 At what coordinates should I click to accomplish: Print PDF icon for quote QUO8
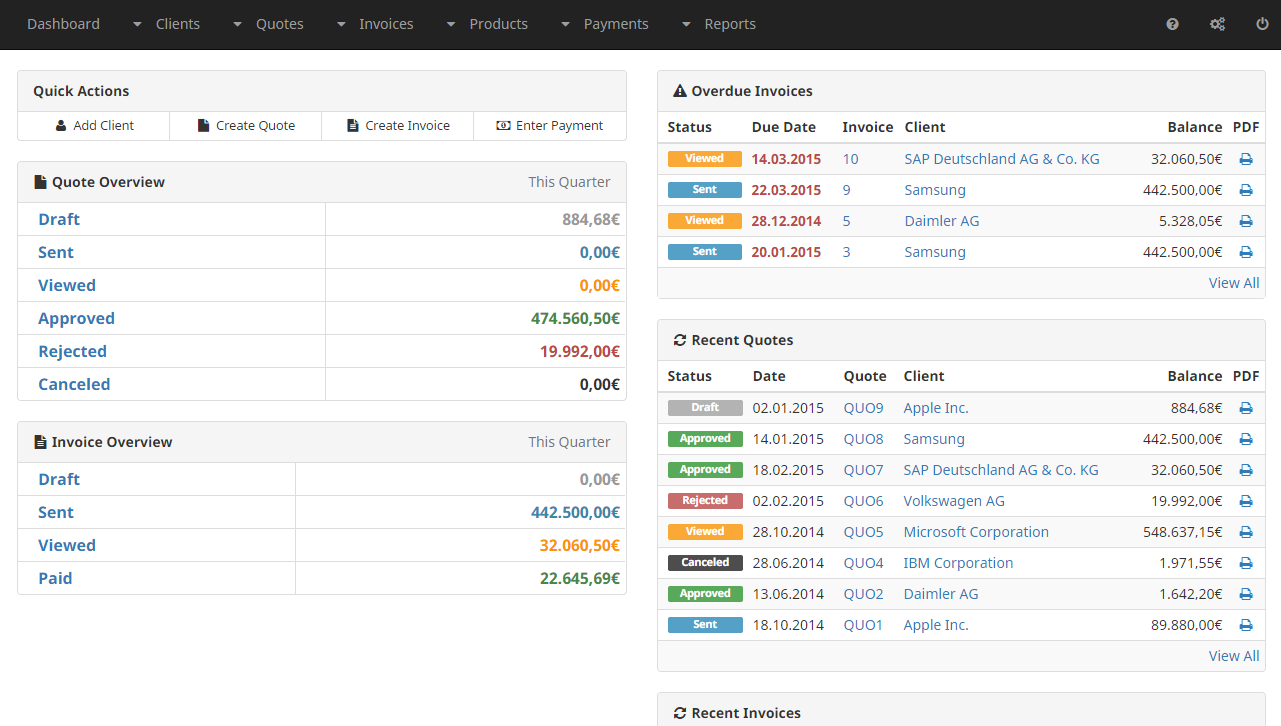[x=1246, y=439]
